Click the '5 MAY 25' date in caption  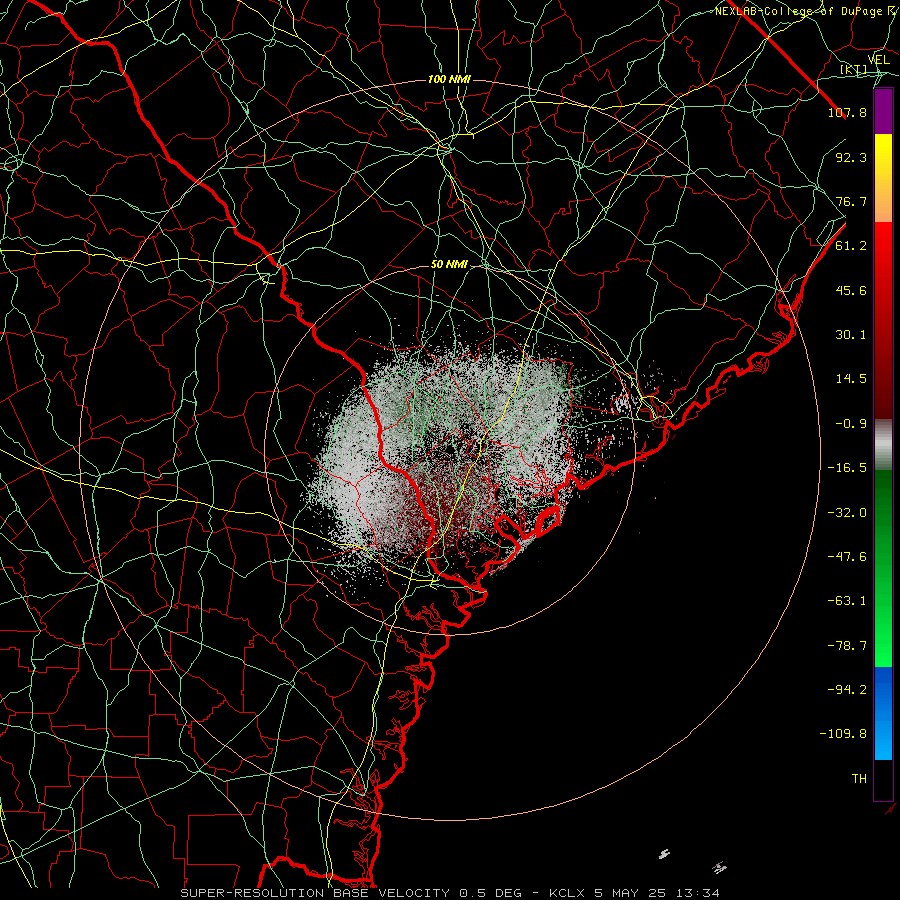(631, 893)
